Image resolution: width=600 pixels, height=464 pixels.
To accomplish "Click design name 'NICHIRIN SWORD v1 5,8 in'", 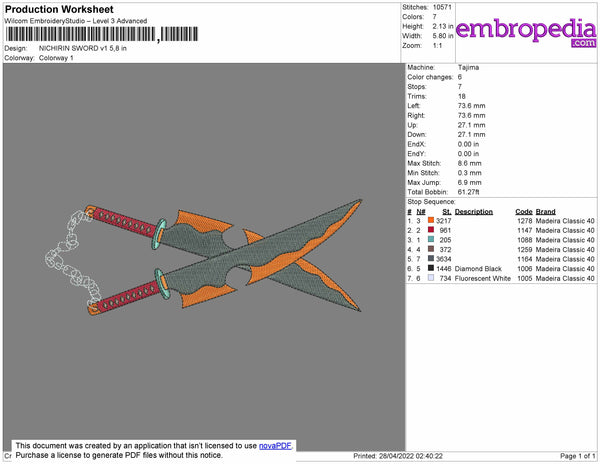I will [82, 48].
